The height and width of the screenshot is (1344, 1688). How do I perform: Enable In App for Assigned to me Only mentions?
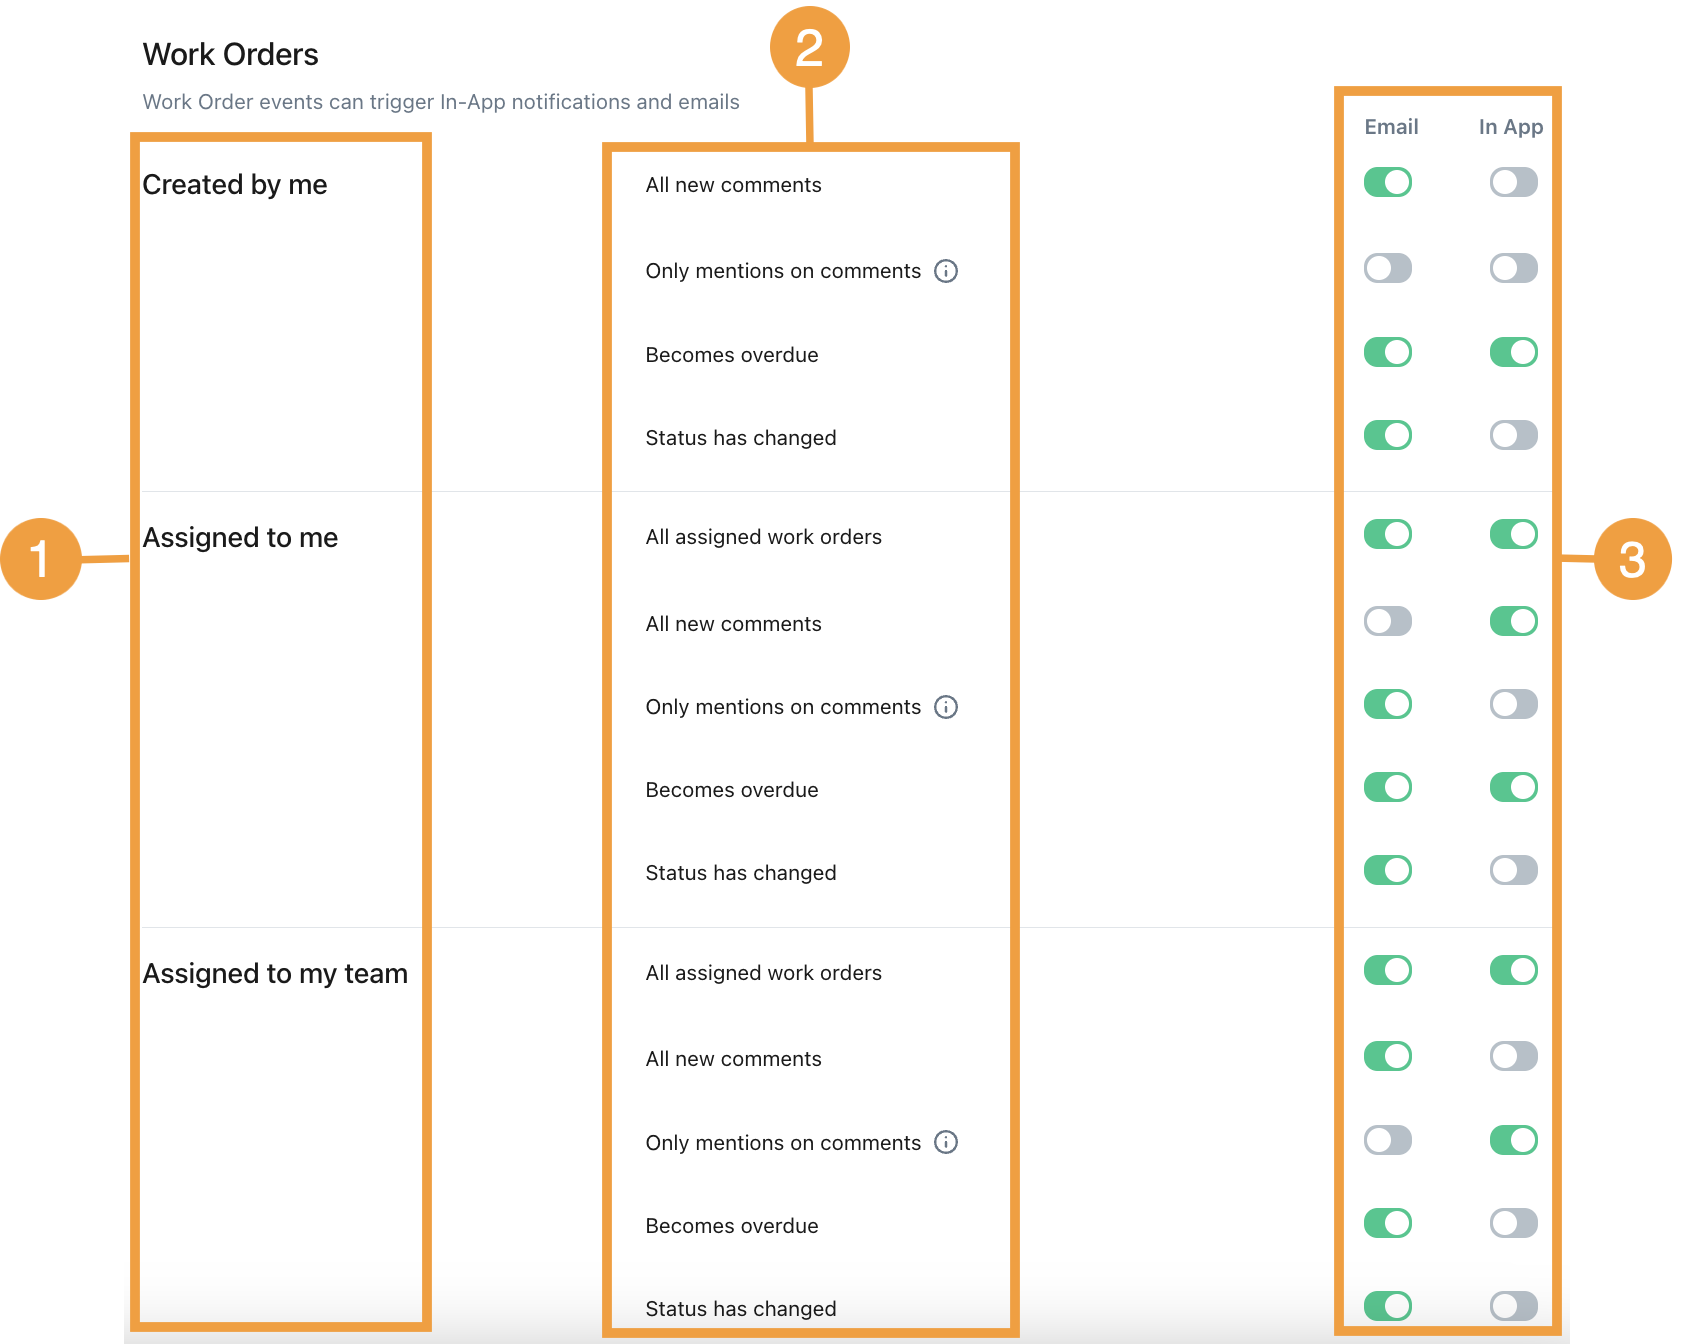[x=1514, y=704]
